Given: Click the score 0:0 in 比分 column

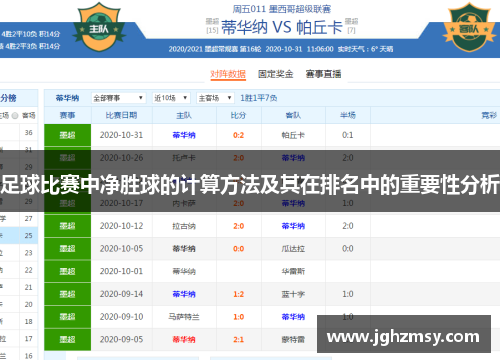Looking at the screenshot, I should [238, 249].
